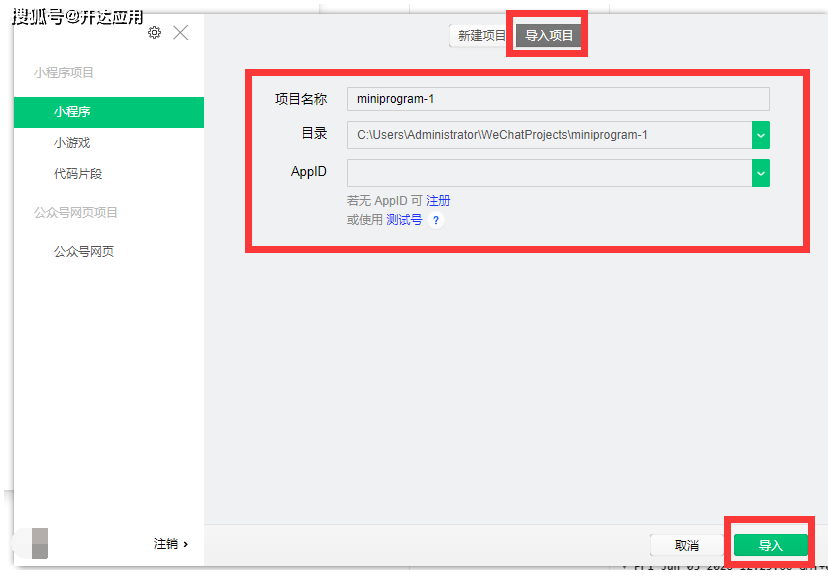This screenshot has height=582, width=828.
Task: Open settings via the gear icon
Action: click(154, 33)
